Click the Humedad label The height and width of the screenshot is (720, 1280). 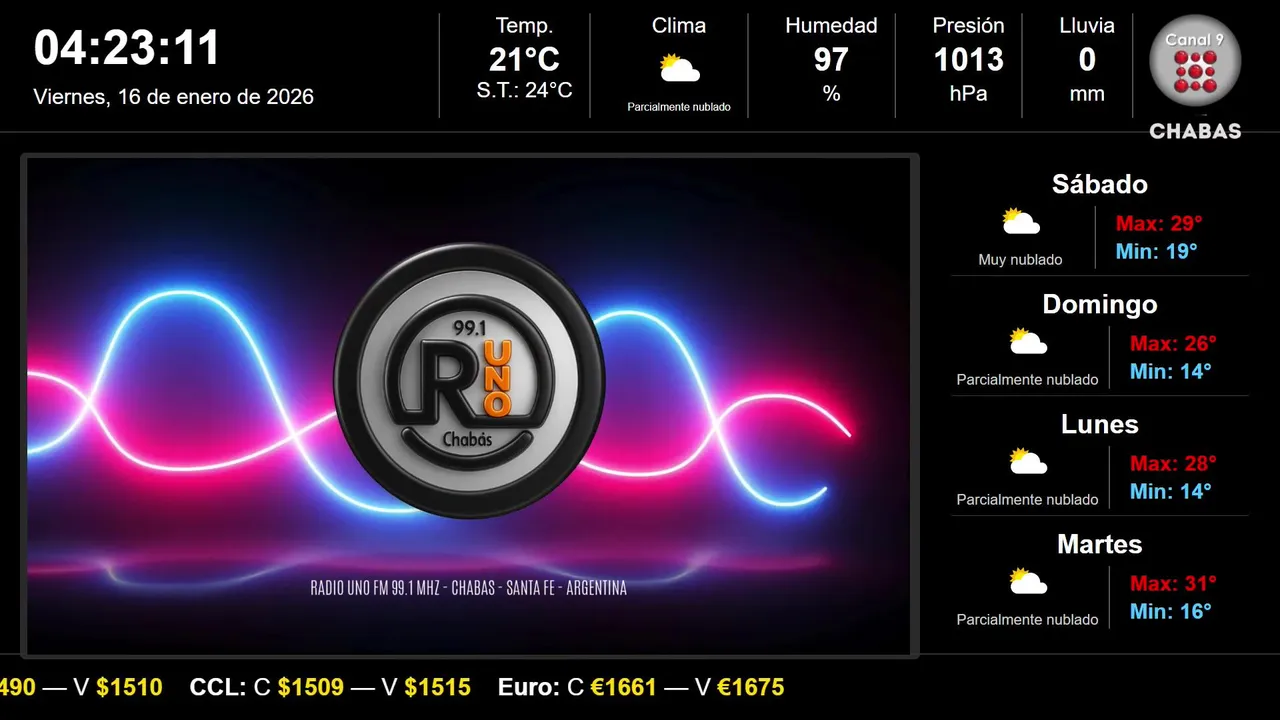pyautogui.click(x=831, y=26)
